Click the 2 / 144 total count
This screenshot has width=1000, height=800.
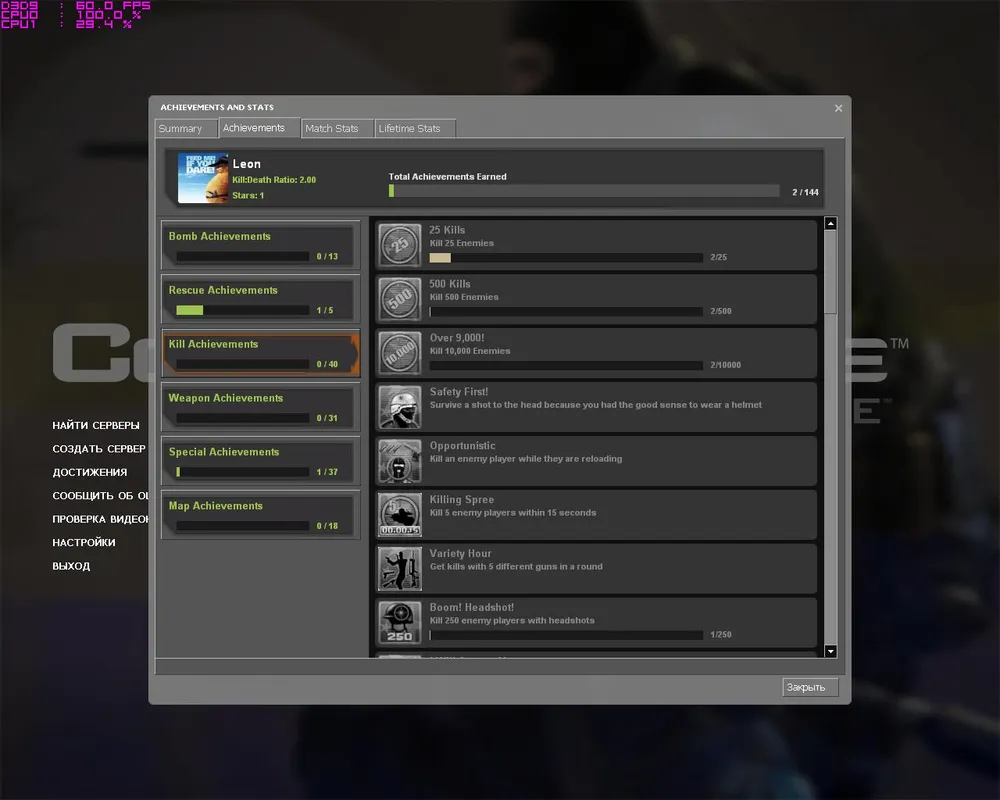tap(805, 192)
